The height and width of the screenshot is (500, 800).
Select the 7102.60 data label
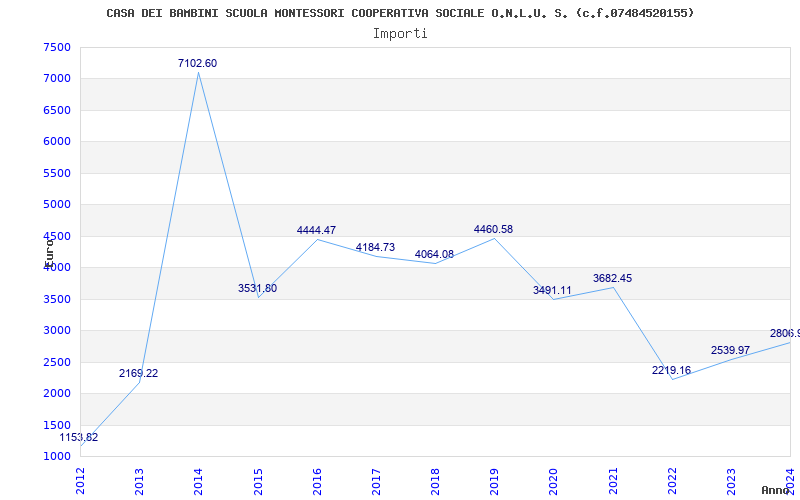(197, 63)
